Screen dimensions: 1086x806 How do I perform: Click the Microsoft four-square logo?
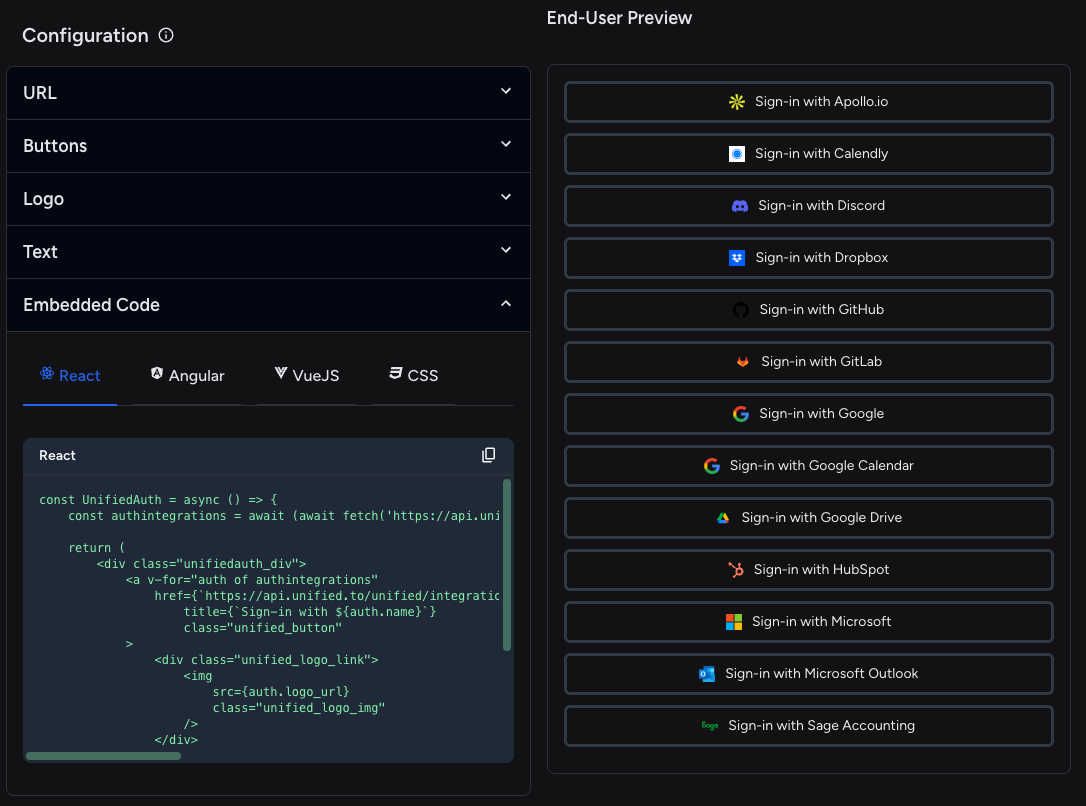click(734, 622)
